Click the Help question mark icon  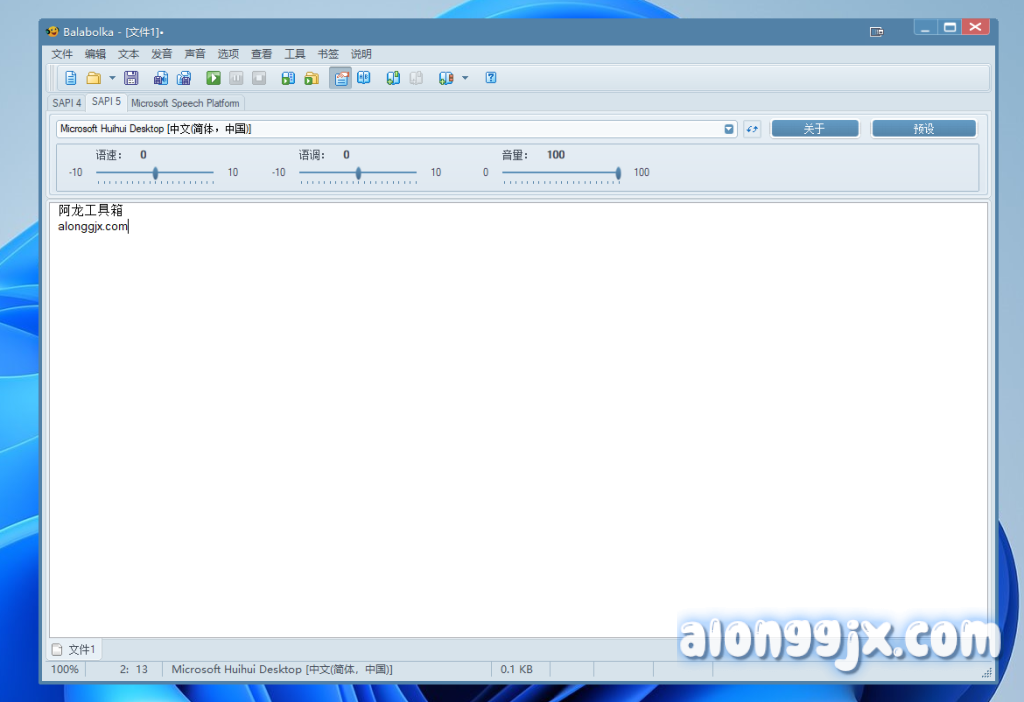[491, 78]
